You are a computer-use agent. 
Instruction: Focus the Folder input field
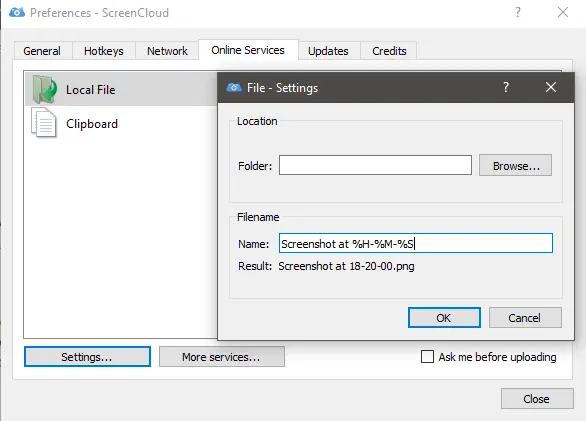pos(375,165)
